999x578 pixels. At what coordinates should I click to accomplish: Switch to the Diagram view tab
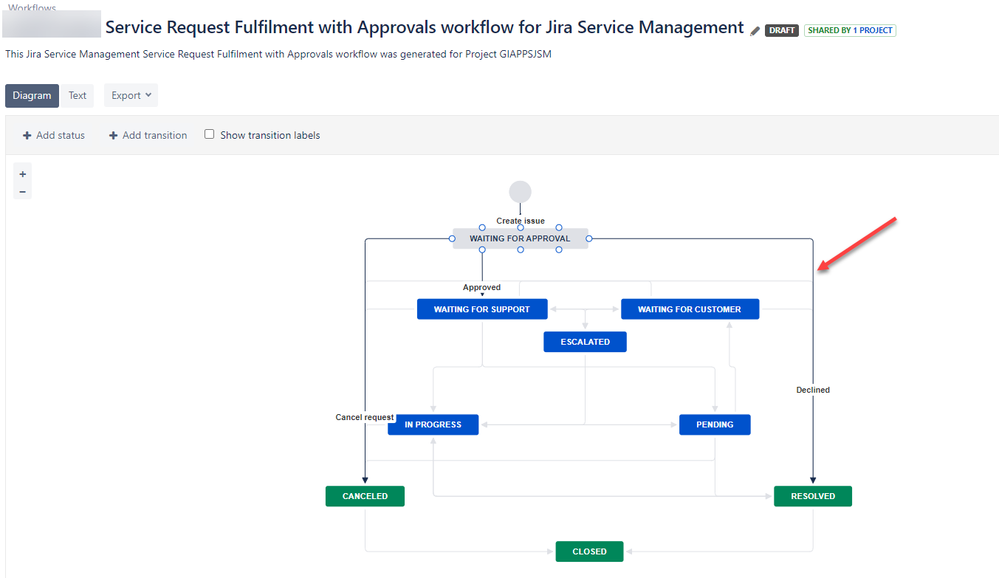point(32,96)
